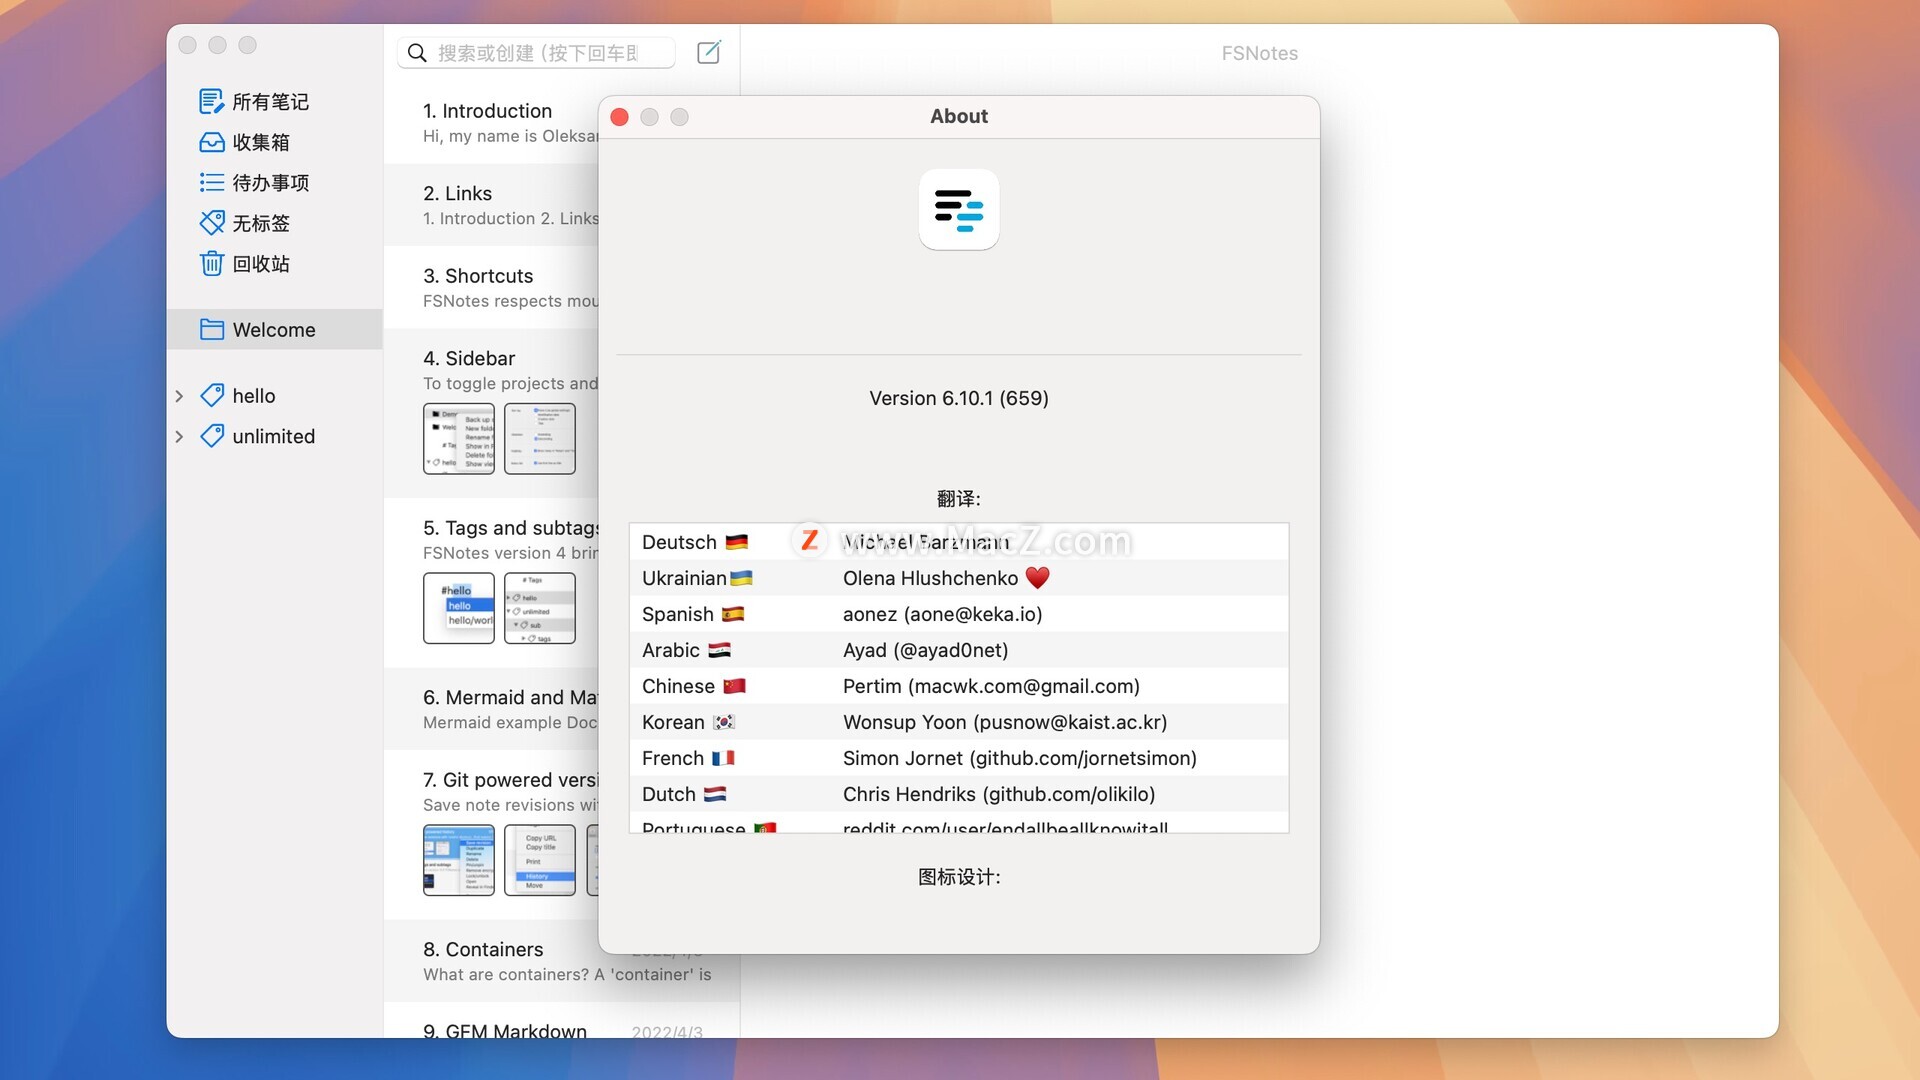
Task: Click 'Ayad (@ayad0net)' cell
Action: pos(926,650)
